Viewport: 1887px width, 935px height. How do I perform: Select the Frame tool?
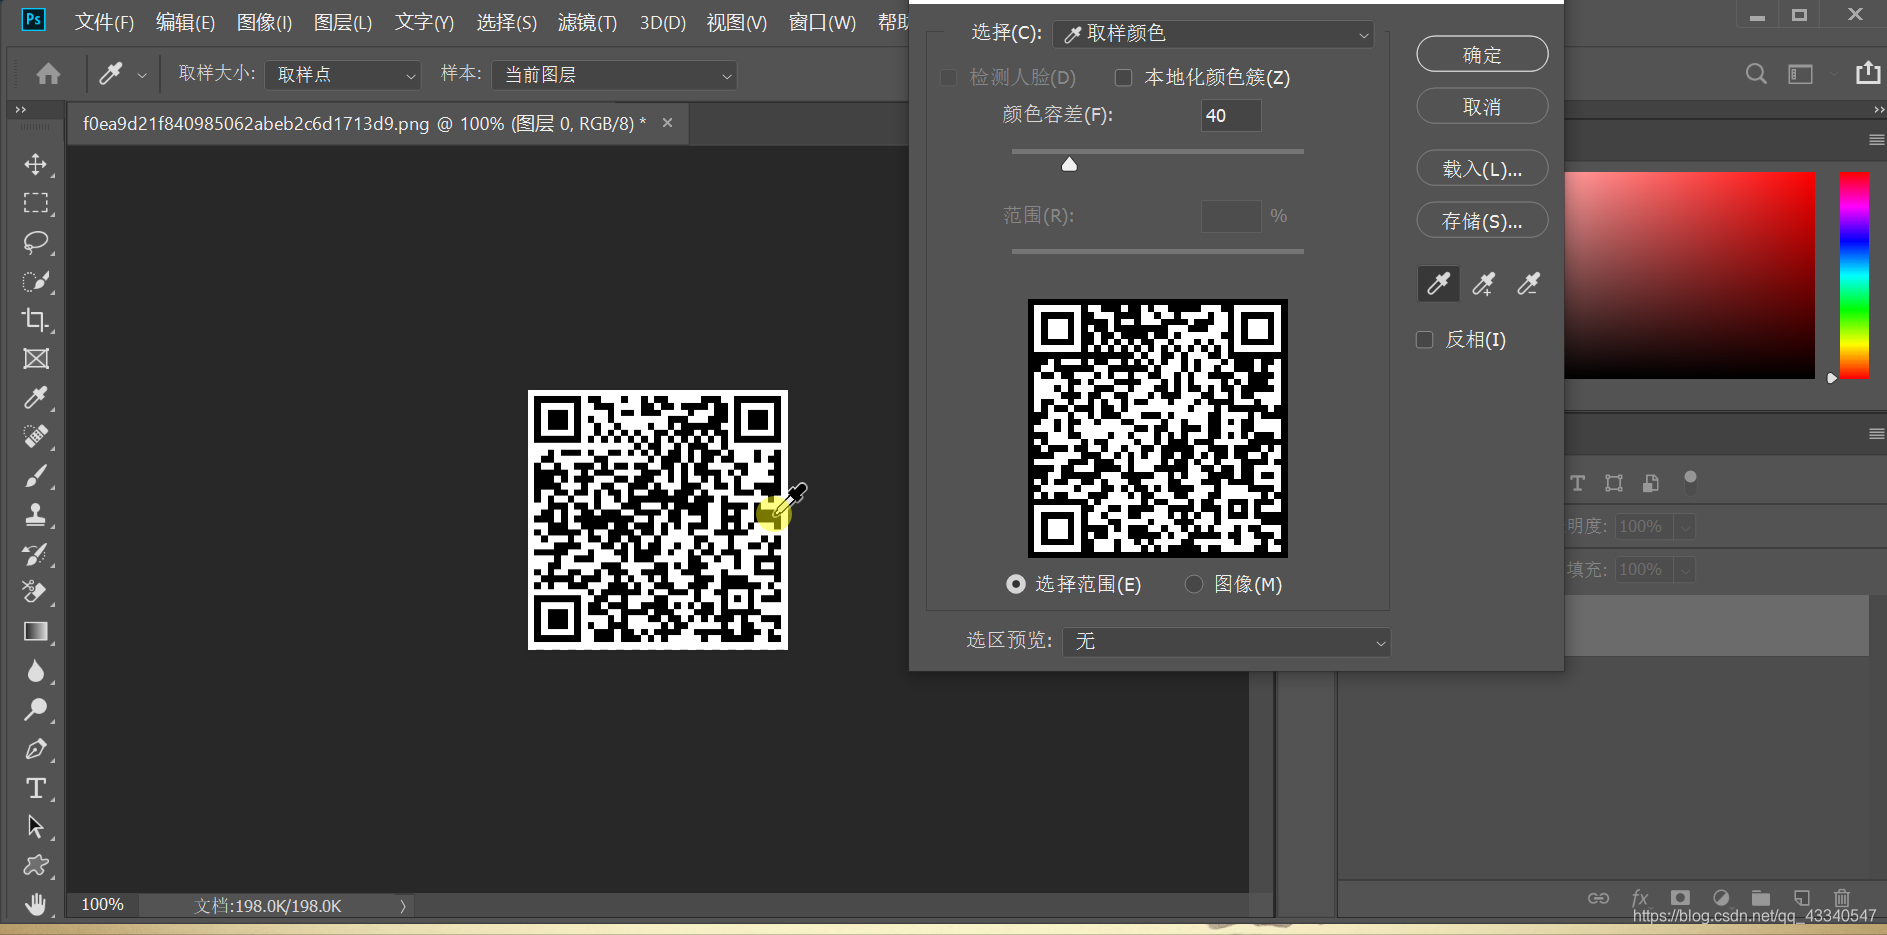[36, 359]
